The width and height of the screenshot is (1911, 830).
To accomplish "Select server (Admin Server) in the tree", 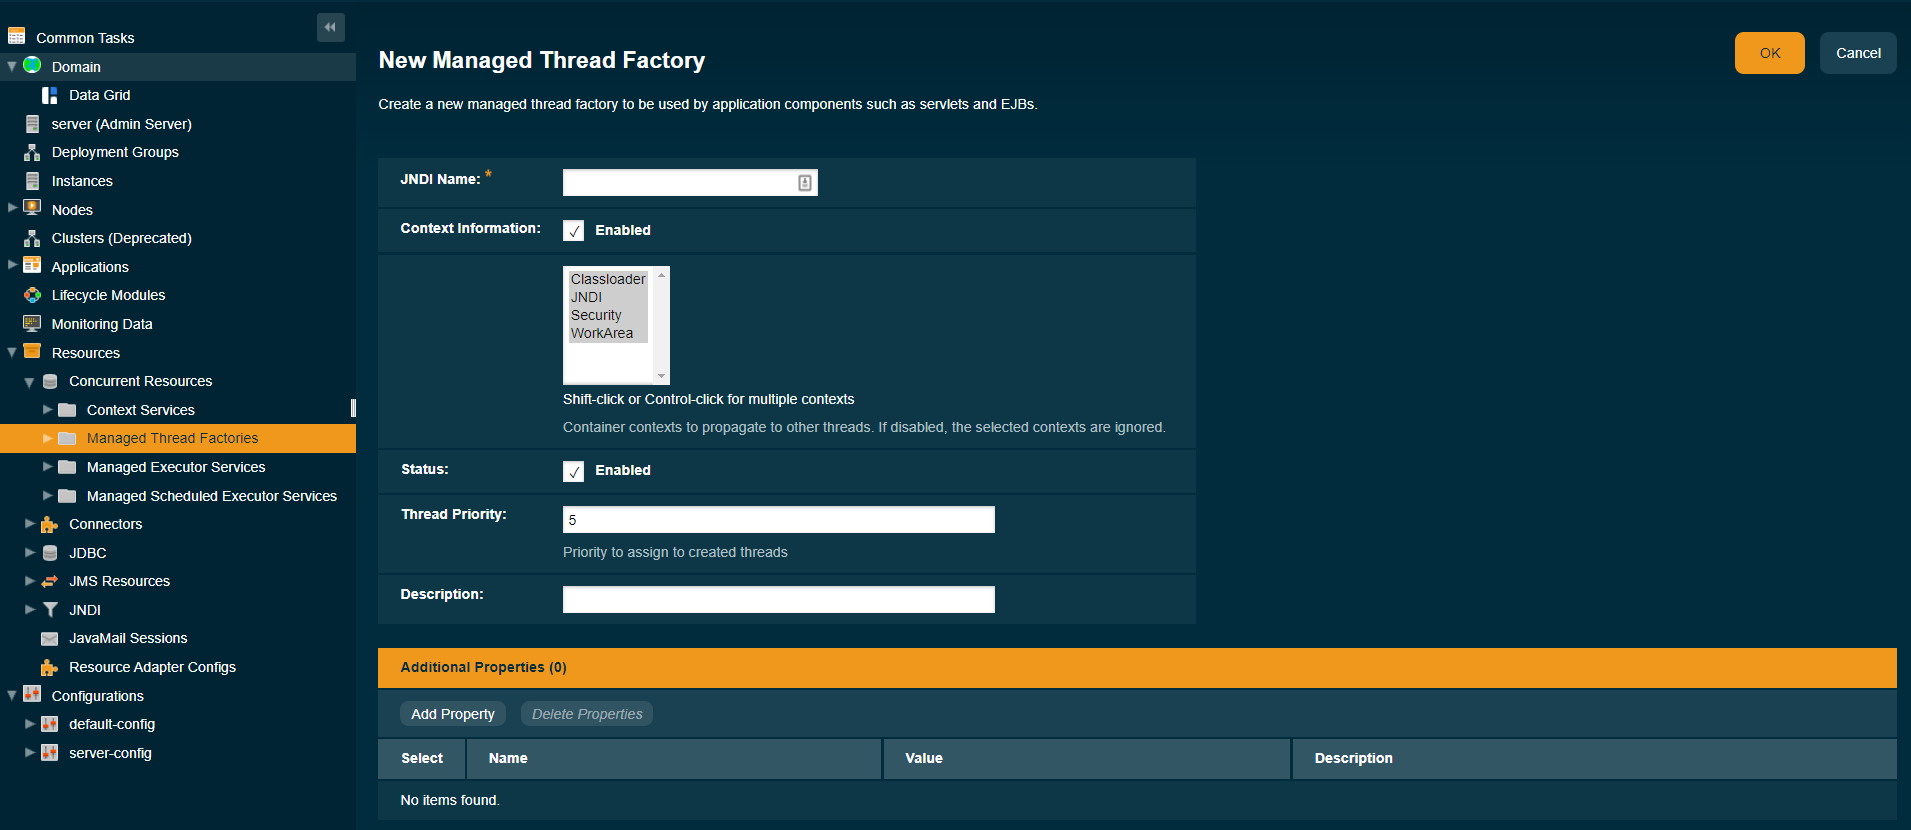I will point(121,124).
